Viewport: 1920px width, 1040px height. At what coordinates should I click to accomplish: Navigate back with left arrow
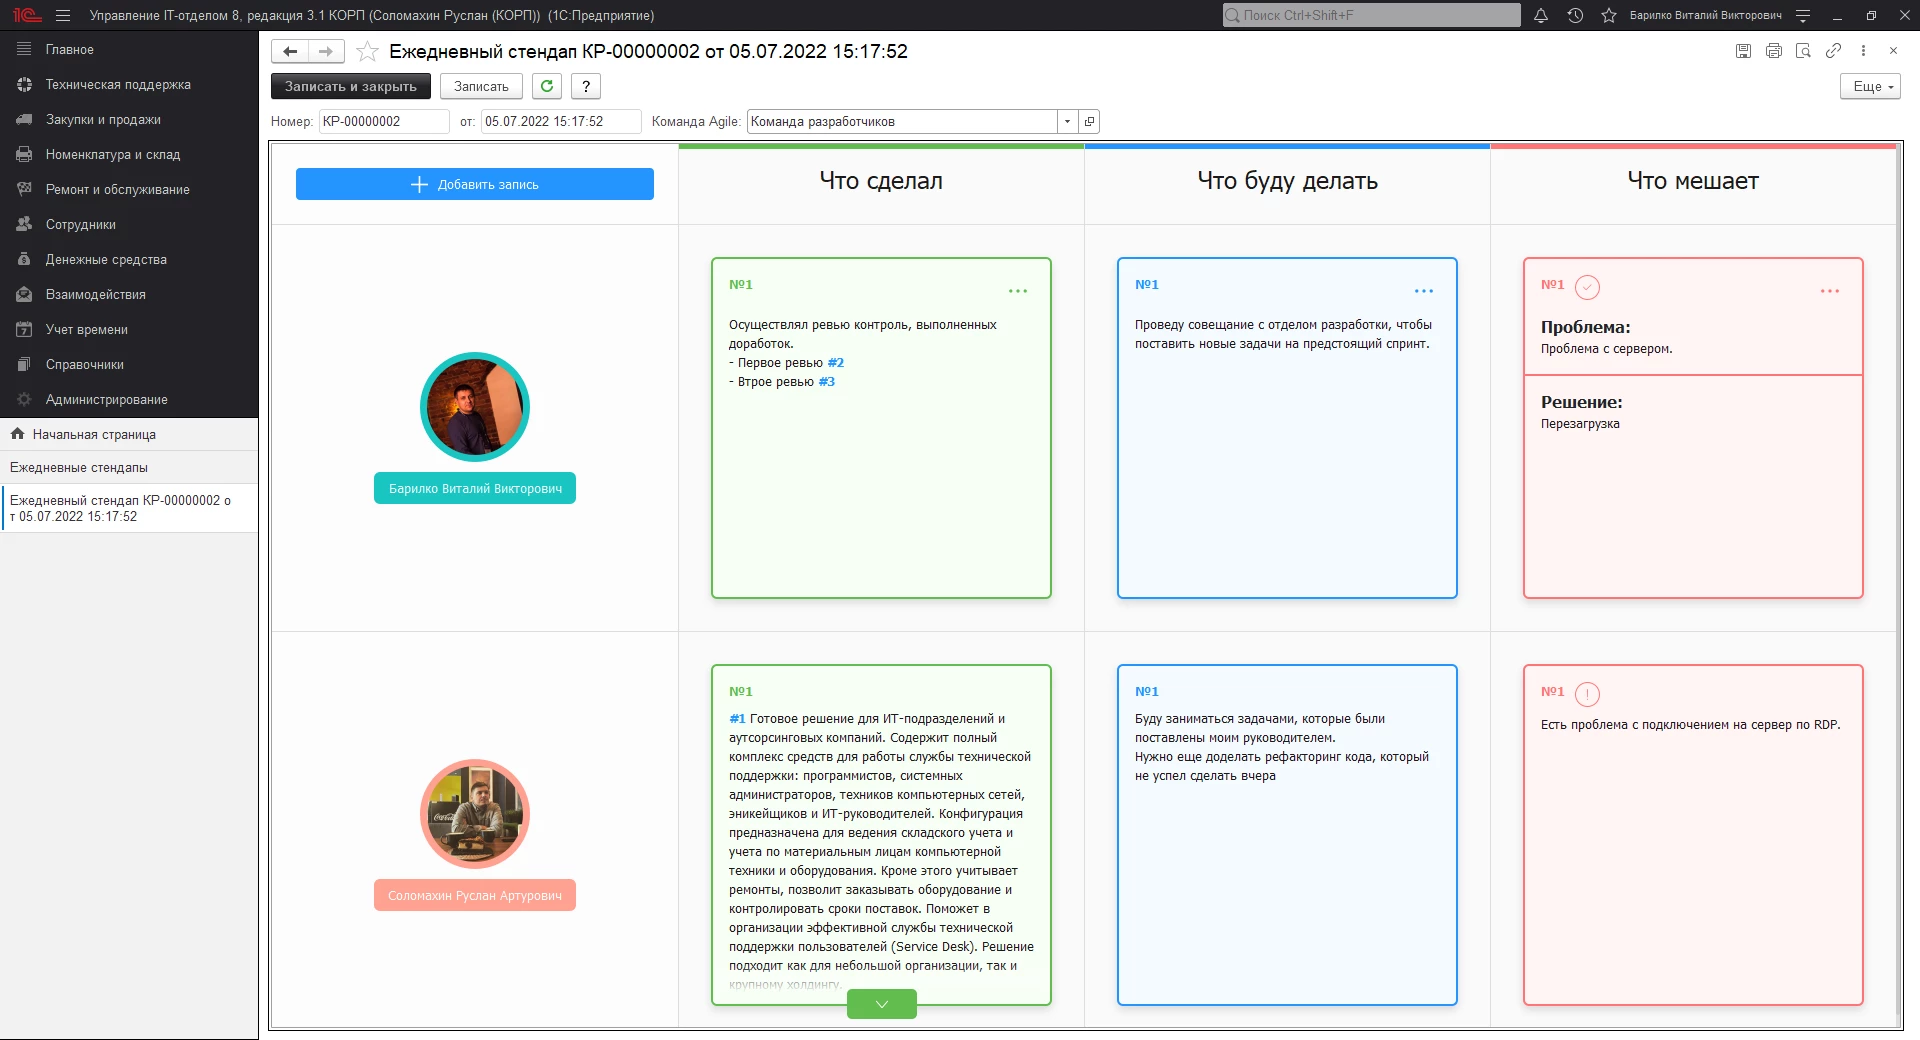(290, 51)
